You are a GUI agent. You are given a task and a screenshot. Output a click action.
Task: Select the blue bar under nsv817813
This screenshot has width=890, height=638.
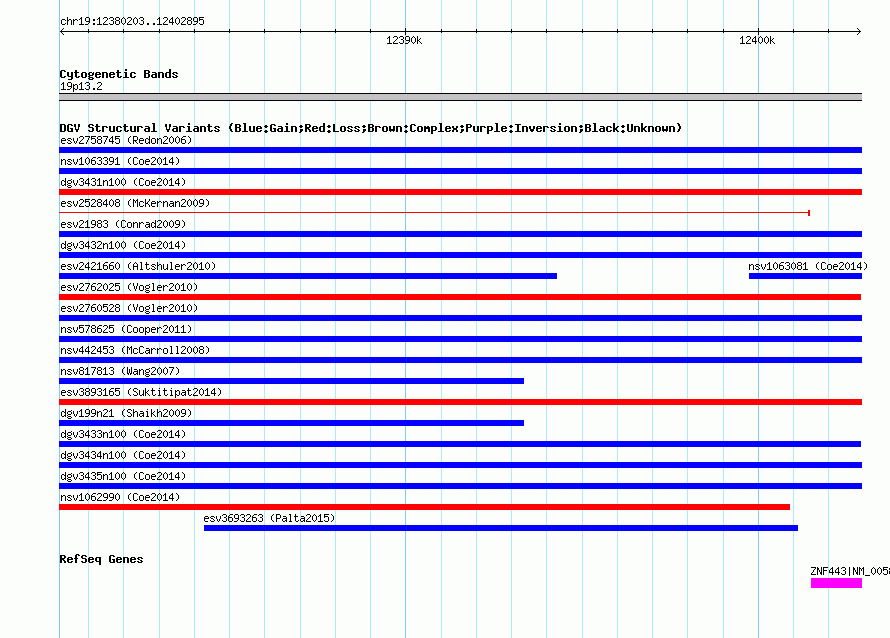(x=291, y=381)
